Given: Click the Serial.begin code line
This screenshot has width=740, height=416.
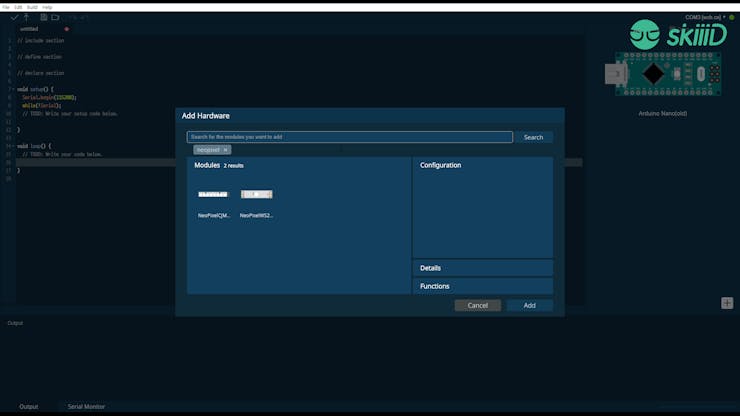Looking at the screenshot, I should pos(49,97).
